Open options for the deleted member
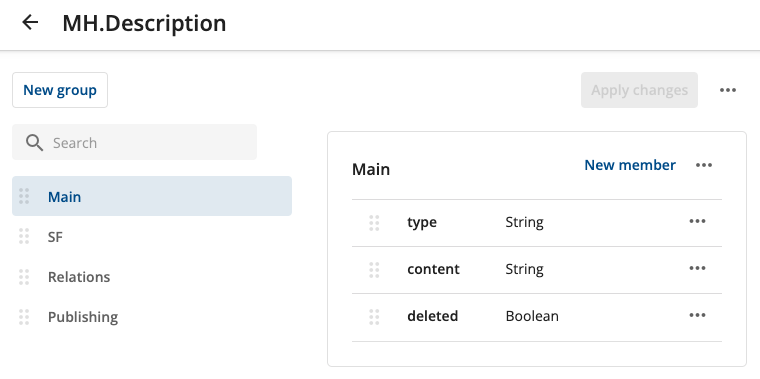760x379 pixels. (x=697, y=315)
